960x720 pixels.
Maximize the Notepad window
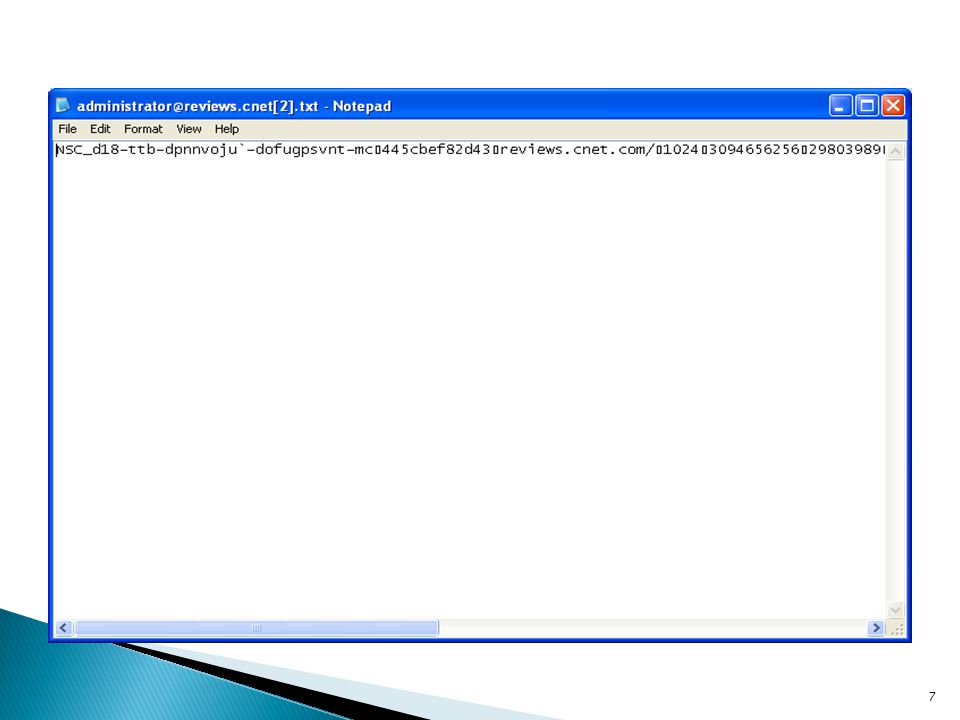coord(866,106)
